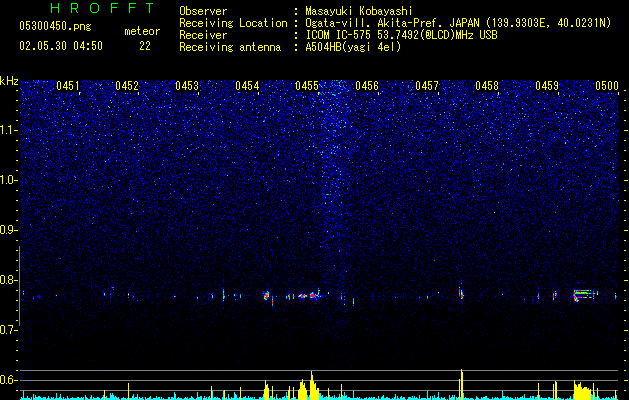Click the Receiving Location value line
The image size is (629, 400).
[458, 23]
